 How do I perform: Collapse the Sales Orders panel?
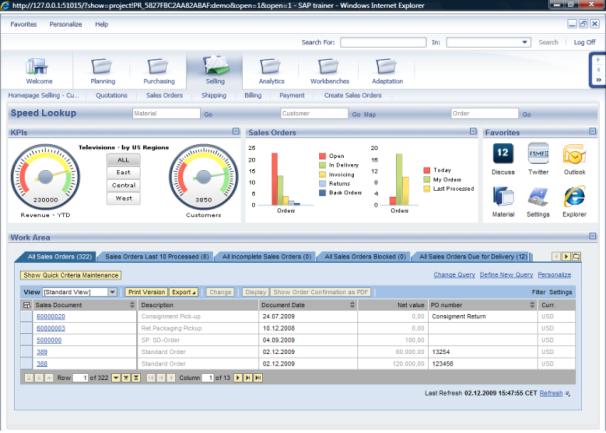click(473, 131)
